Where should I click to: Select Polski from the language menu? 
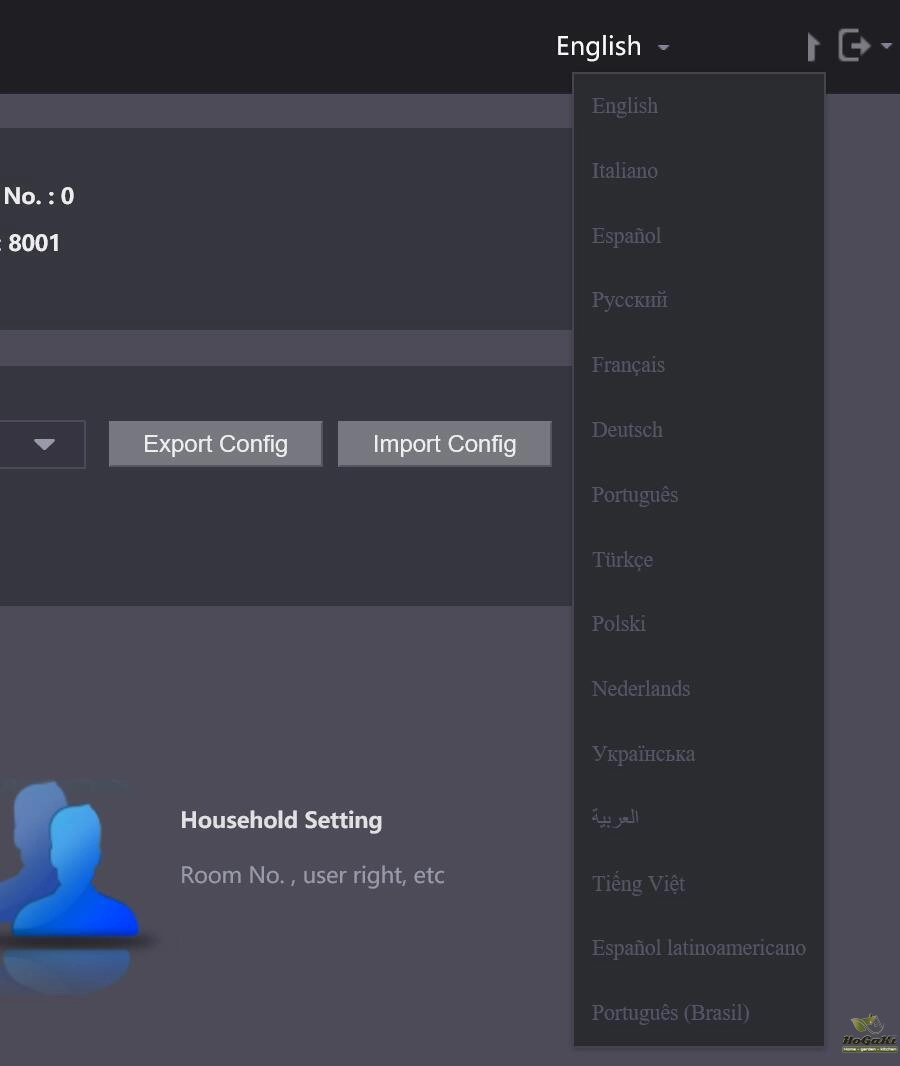click(x=619, y=624)
